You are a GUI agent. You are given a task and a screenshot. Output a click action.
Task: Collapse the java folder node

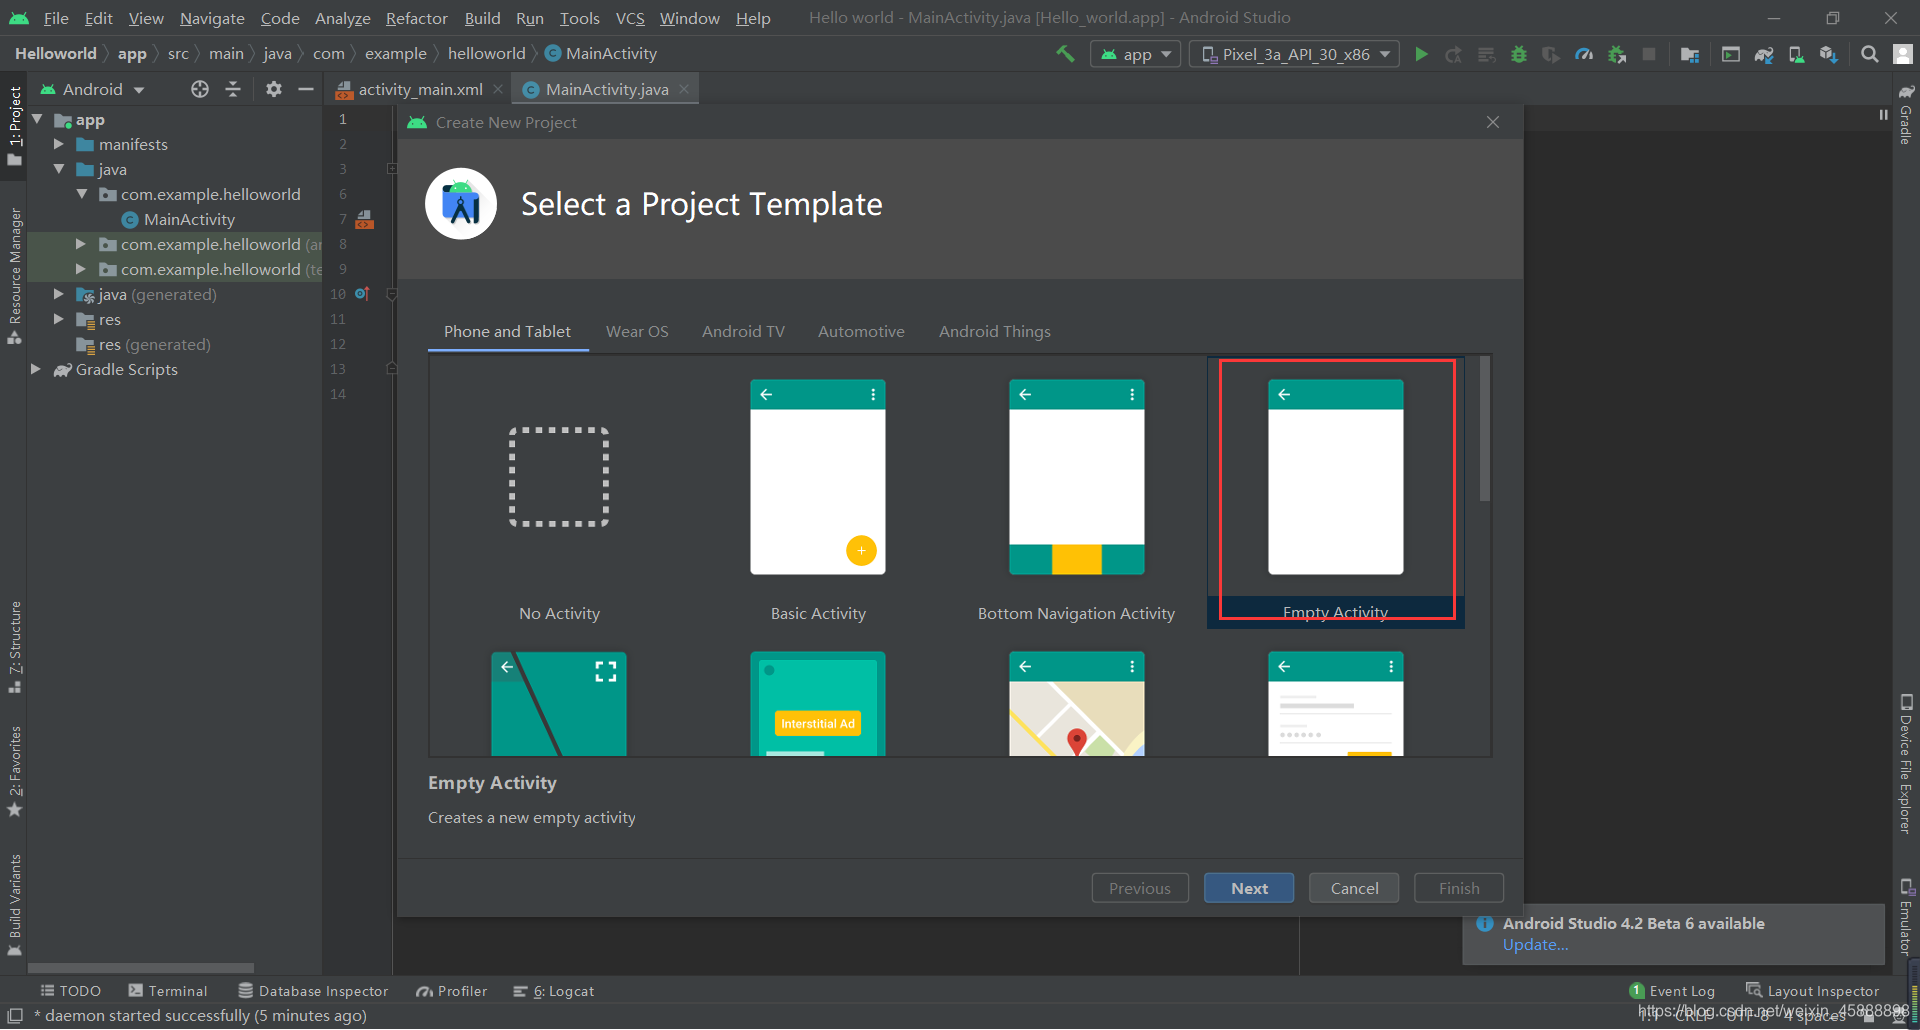click(59, 169)
